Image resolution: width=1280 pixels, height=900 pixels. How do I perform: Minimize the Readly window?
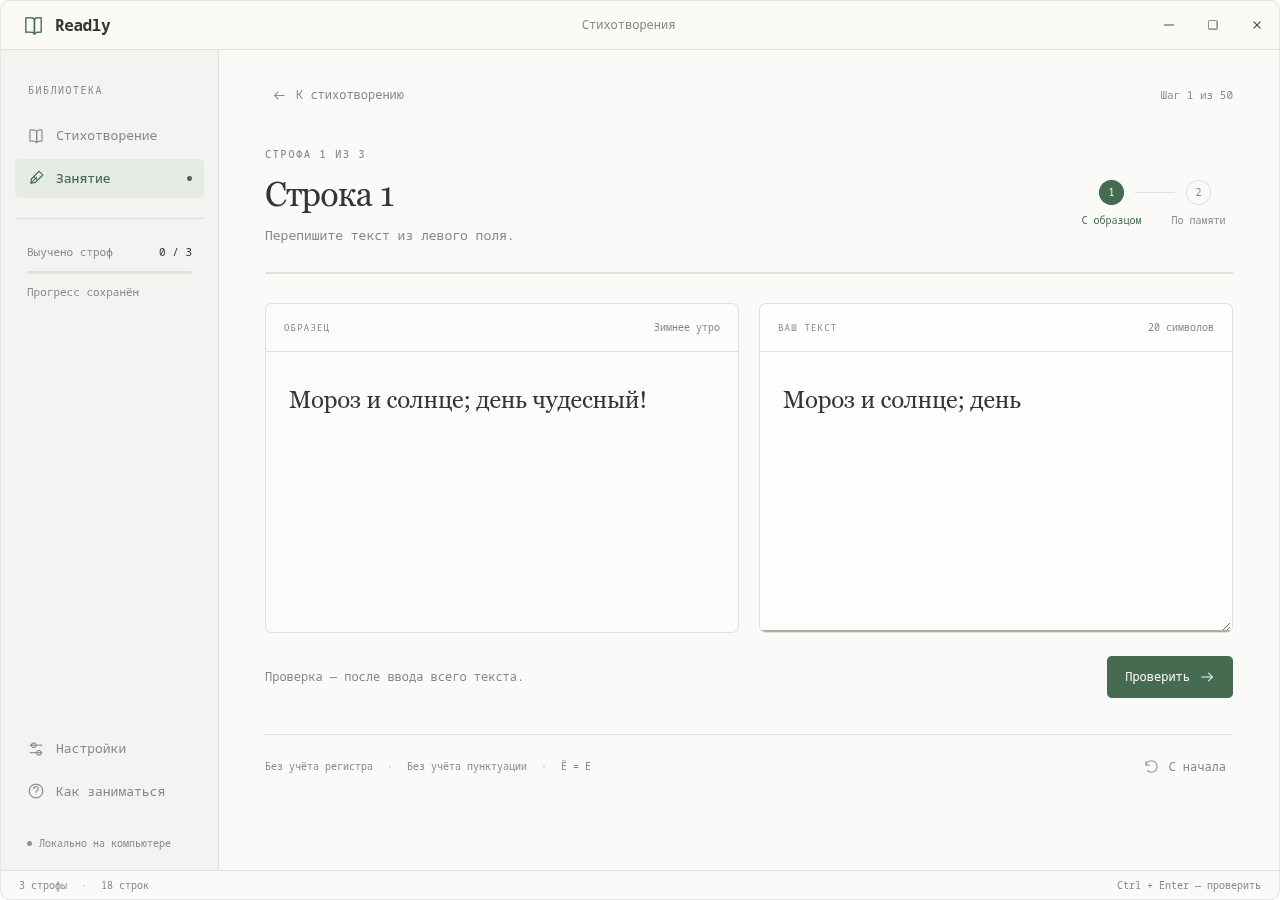coord(1169,25)
